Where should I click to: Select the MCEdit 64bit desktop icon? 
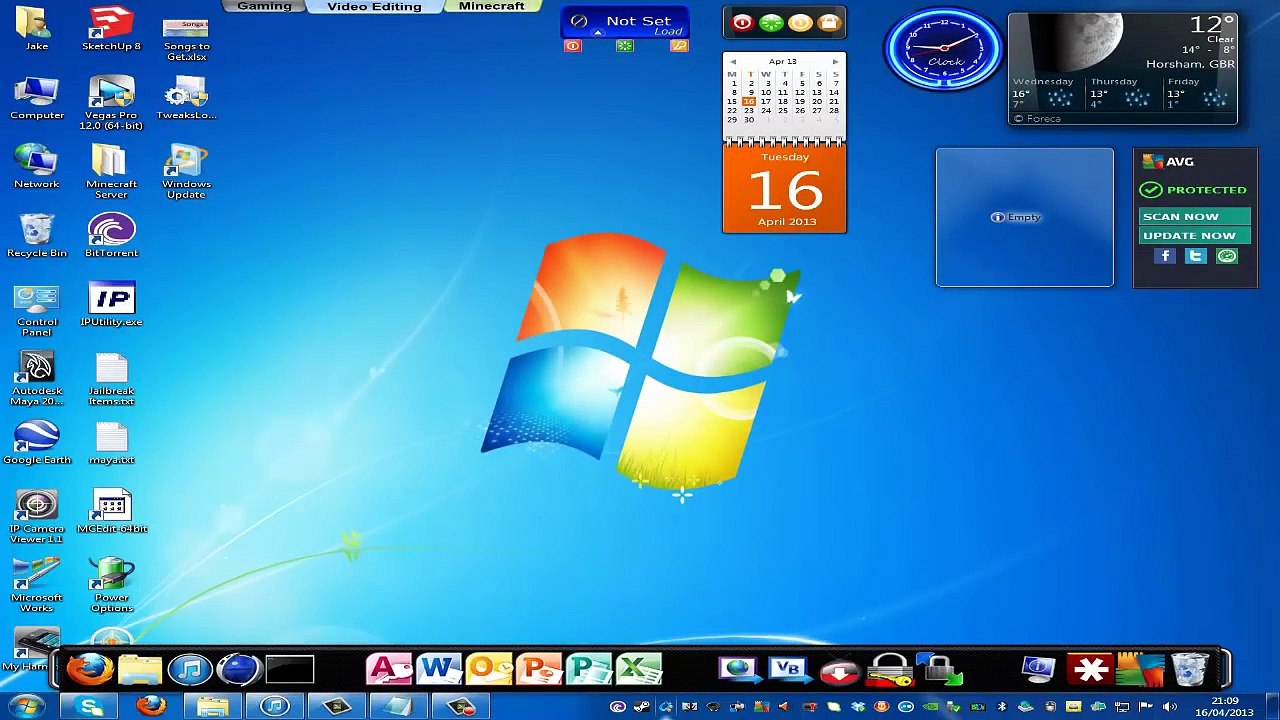[x=111, y=511]
